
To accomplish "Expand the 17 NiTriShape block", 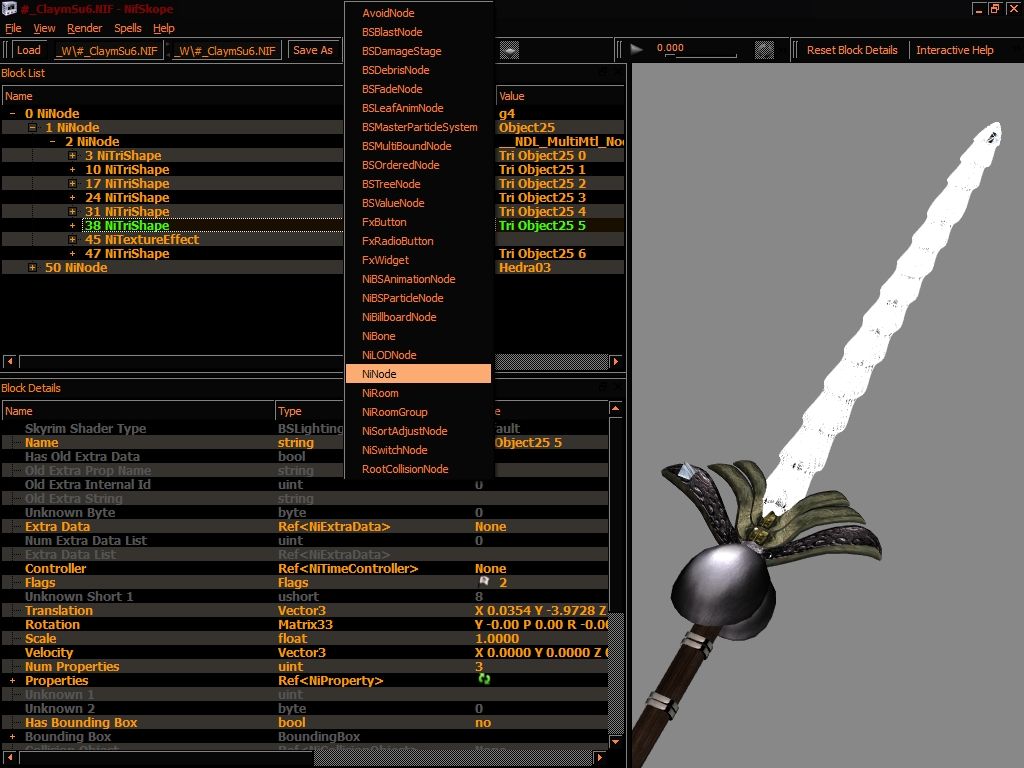I will click(x=72, y=184).
